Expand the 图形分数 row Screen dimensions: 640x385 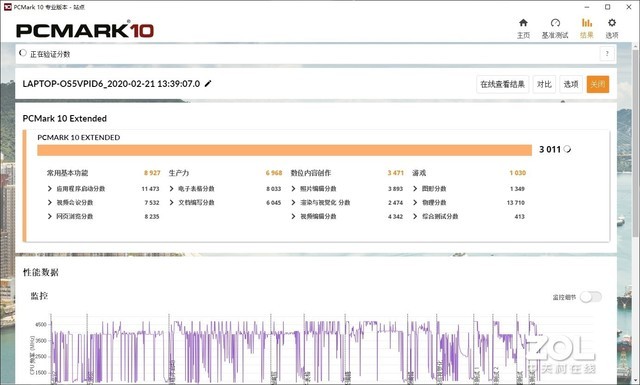click(x=415, y=189)
